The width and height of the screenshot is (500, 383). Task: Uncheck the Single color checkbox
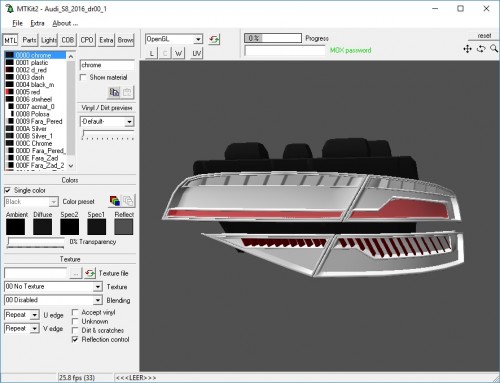coord(7,190)
